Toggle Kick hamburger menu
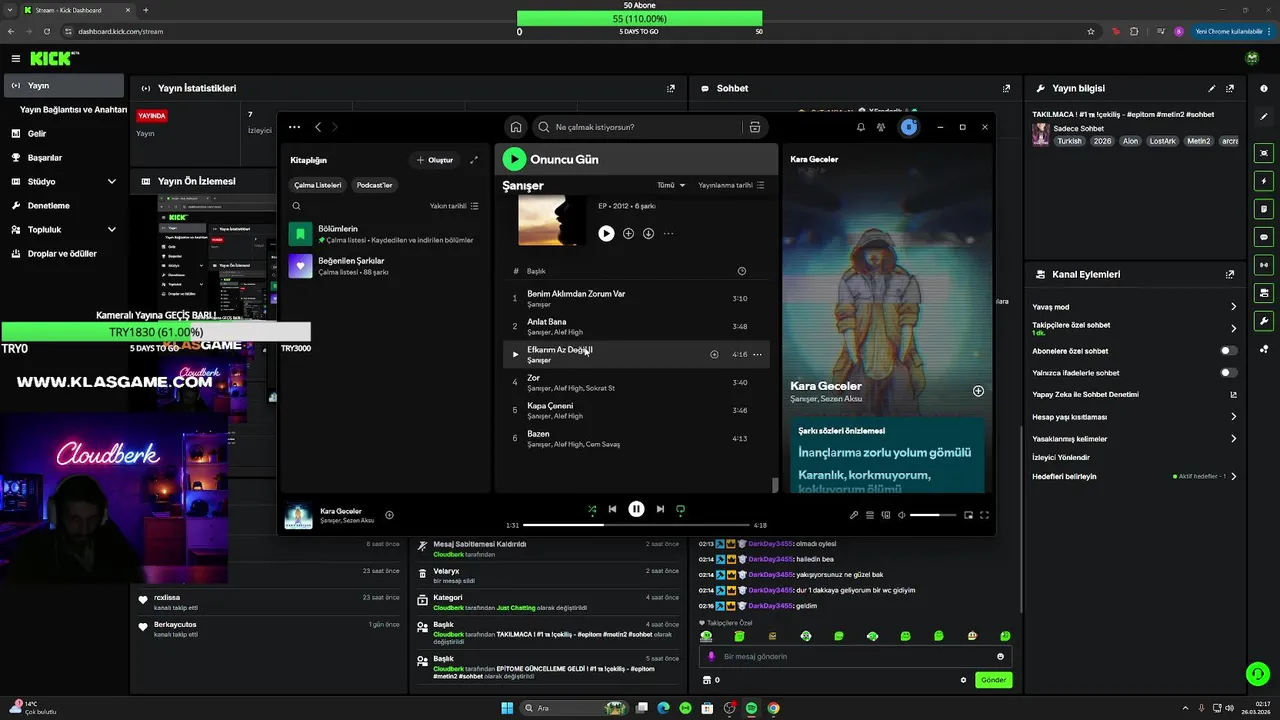This screenshot has width=1280, height=720. [15, 59]
